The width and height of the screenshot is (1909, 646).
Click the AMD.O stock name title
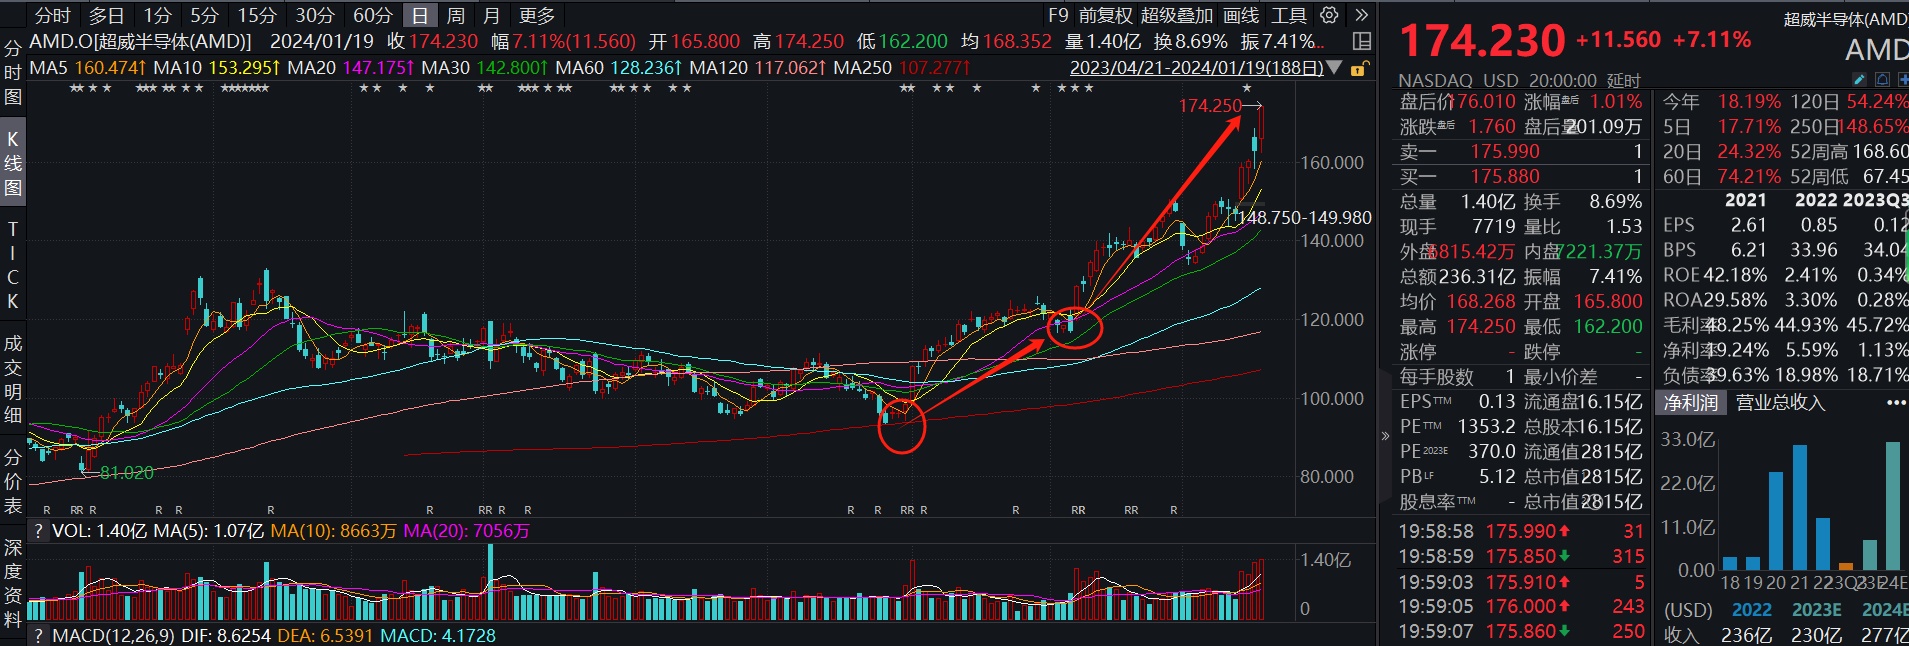[140, 41]
